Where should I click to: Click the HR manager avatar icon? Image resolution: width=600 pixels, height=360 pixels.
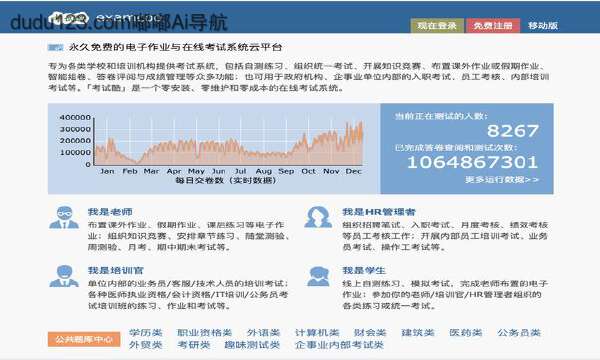[x=318, y=217]
